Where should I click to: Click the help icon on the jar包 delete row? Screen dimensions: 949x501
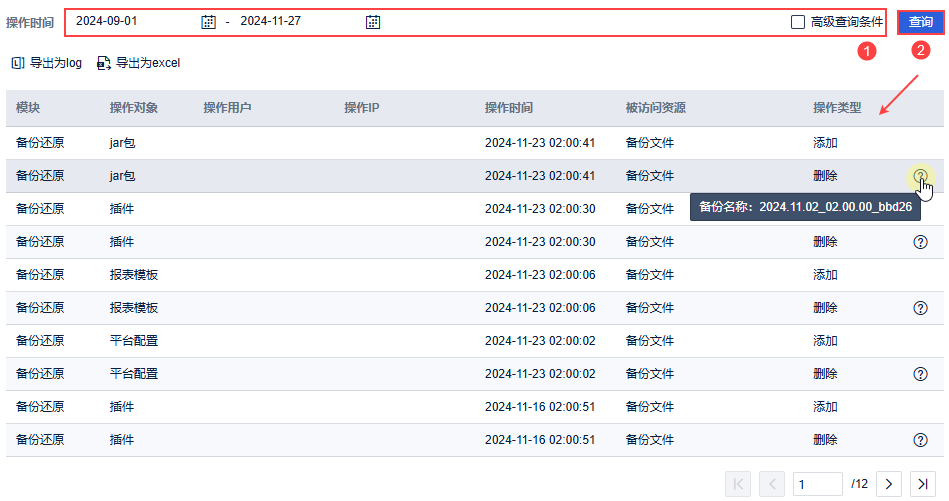pyautogui.click(x=920, y=176)
